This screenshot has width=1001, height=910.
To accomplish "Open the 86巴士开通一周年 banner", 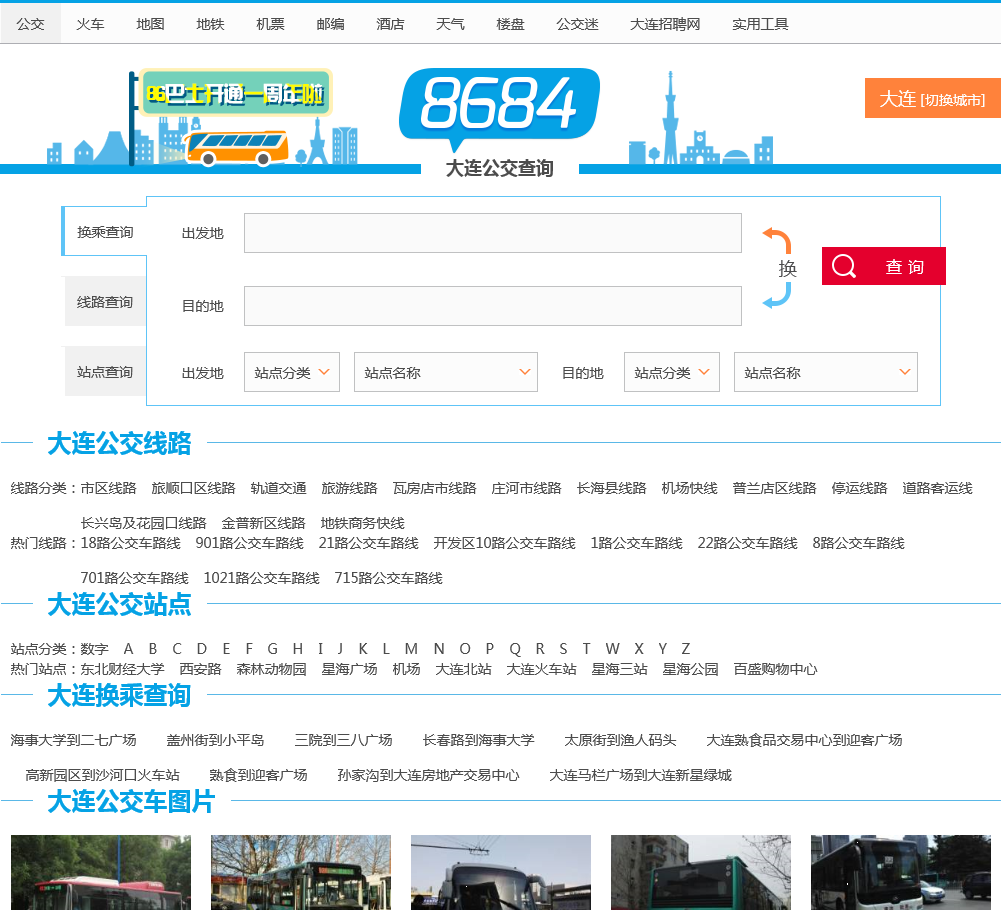I will 235,93.
